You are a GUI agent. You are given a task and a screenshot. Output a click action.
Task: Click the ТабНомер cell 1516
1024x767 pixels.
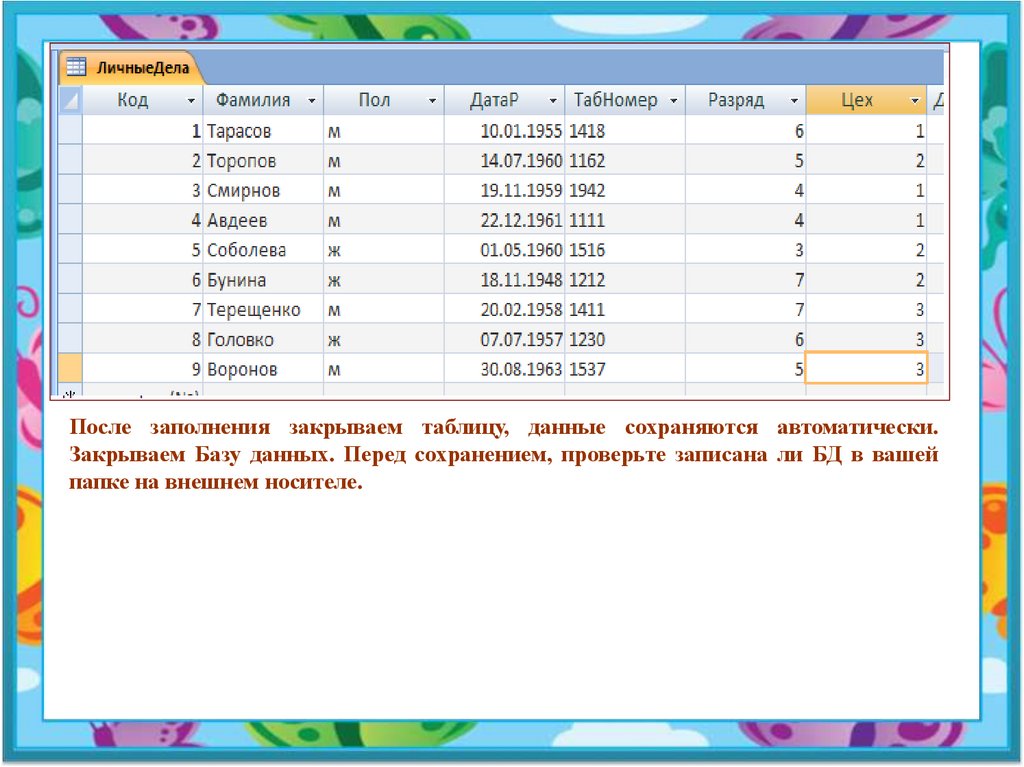click(625, 250)
